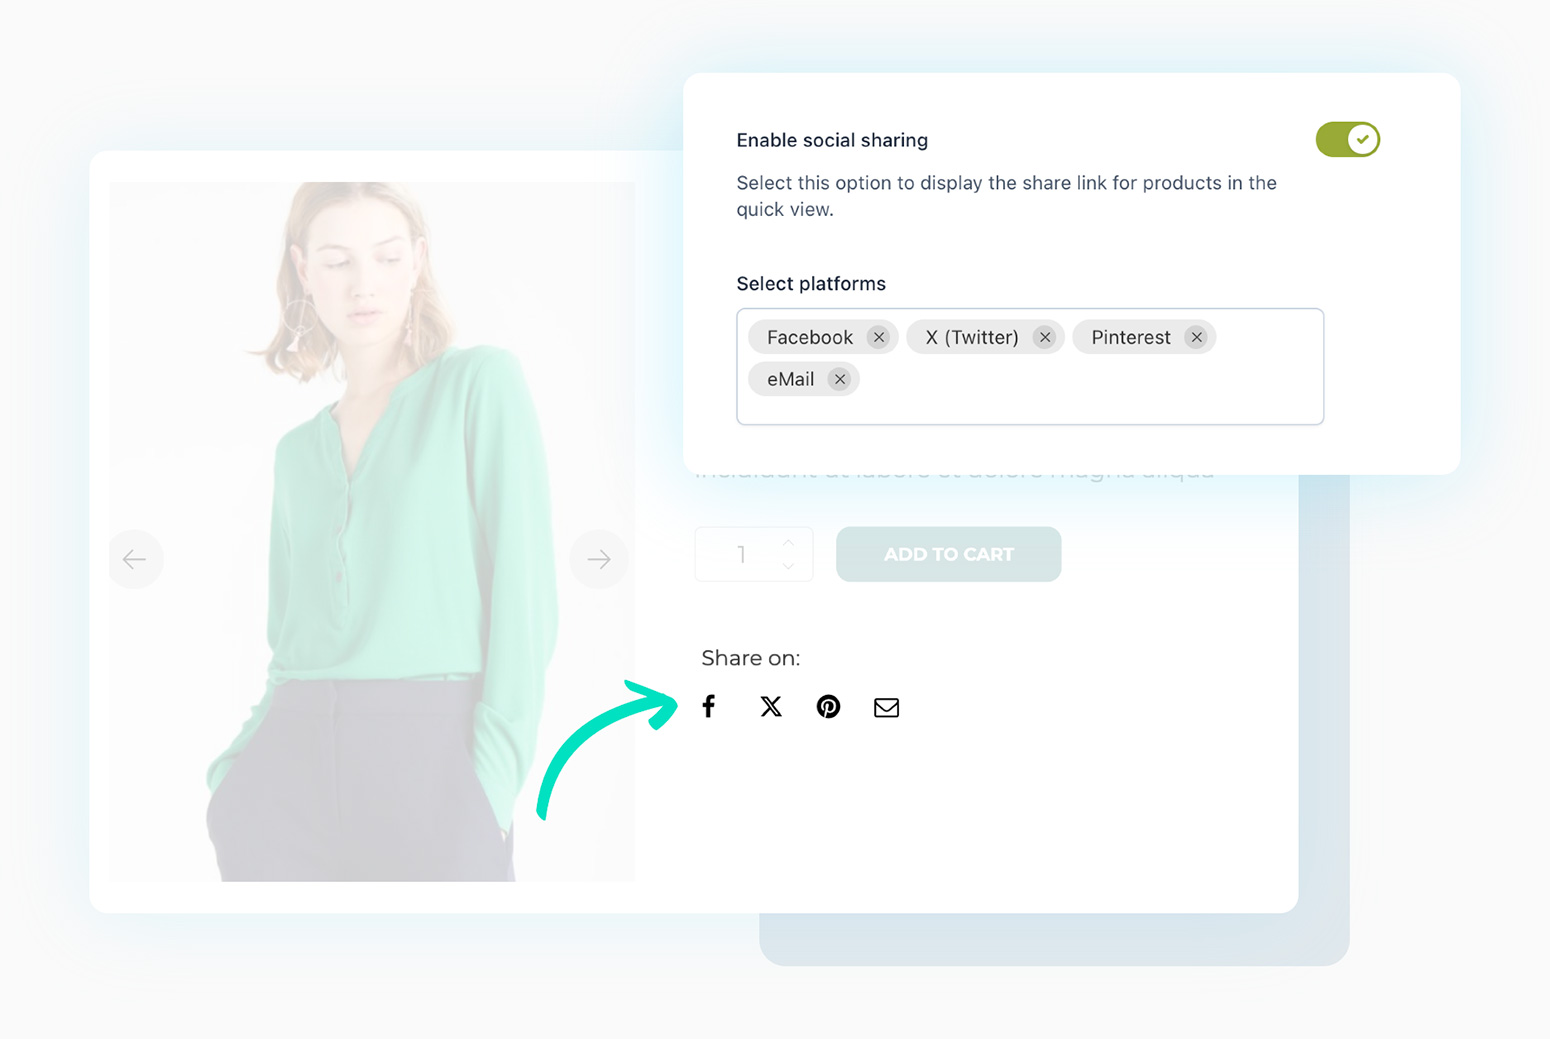Share the product via email icon

[886, 706]
